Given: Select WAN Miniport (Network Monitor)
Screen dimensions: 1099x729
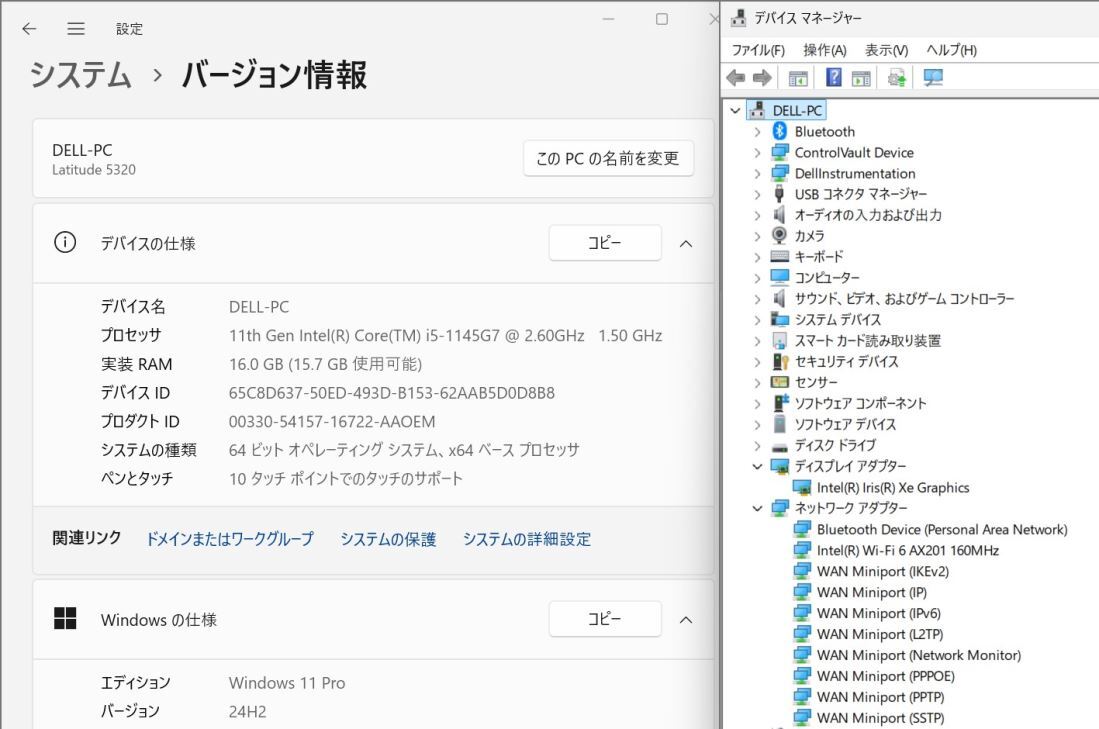Looking at the screenshot, I should (919, 655).
